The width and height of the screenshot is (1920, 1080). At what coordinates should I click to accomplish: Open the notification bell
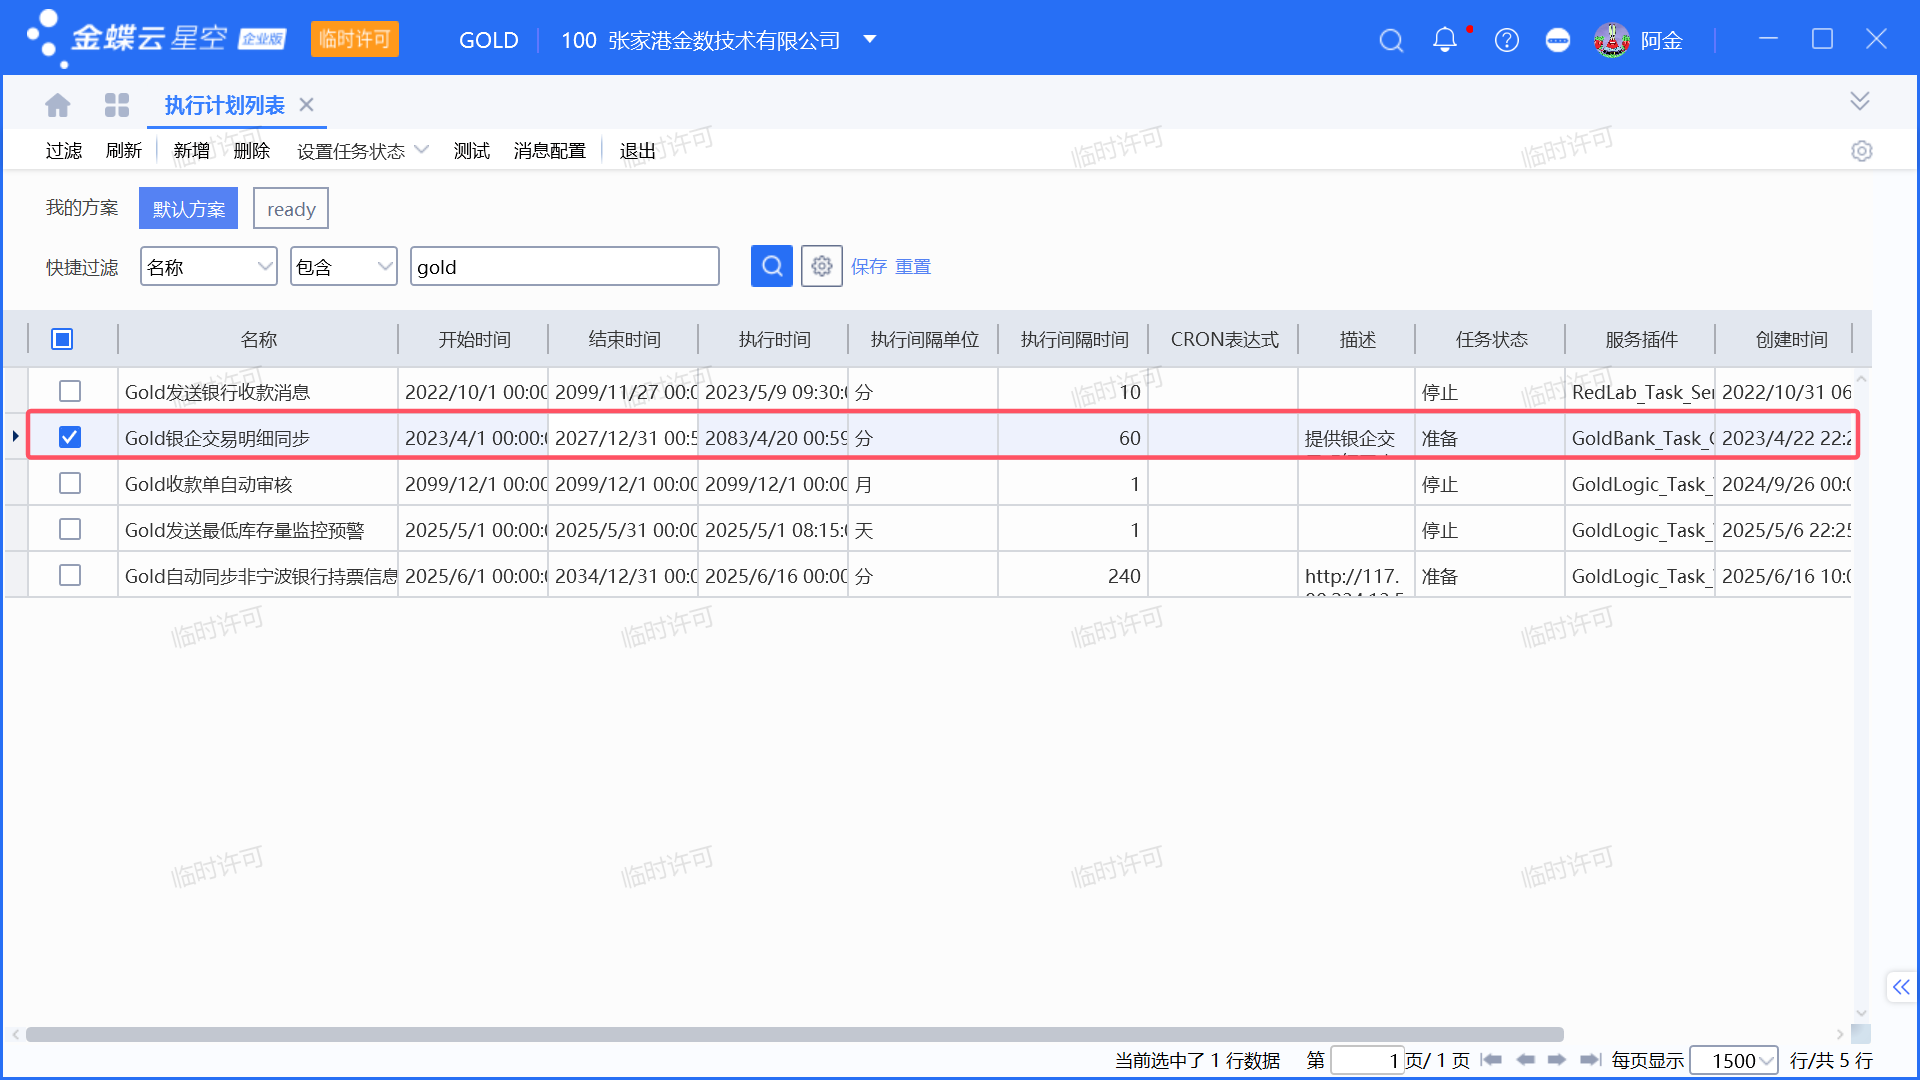click(x=1445, y=40)
